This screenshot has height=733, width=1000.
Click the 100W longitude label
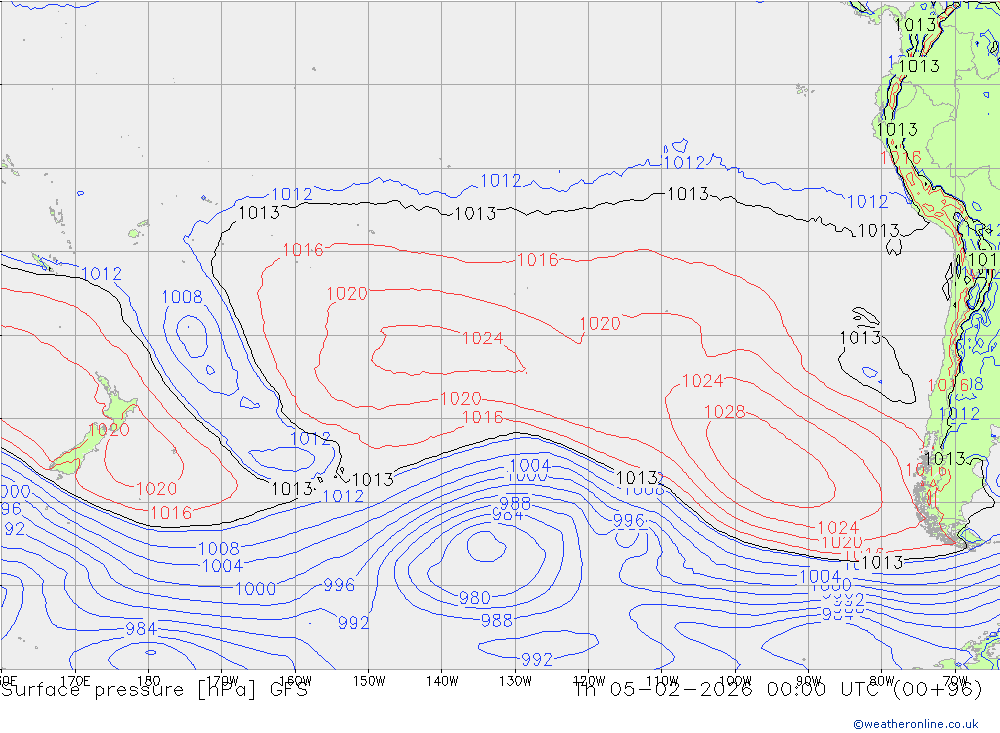click(x=735, y=681)
